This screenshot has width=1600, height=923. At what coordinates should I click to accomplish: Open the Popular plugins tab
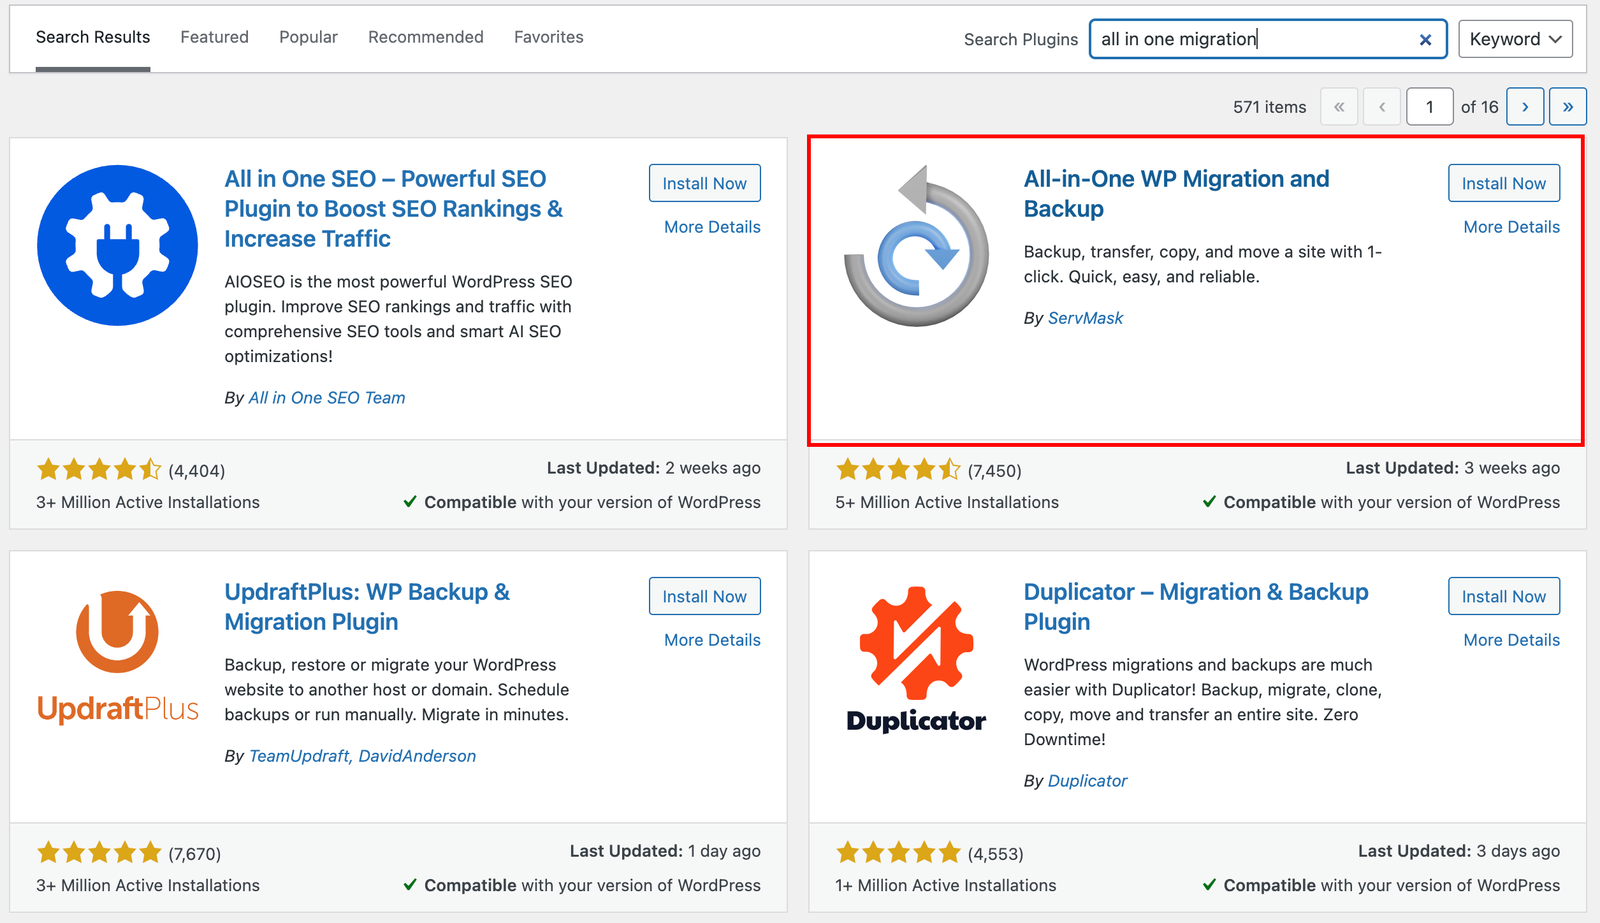click(x=308, y=37)
